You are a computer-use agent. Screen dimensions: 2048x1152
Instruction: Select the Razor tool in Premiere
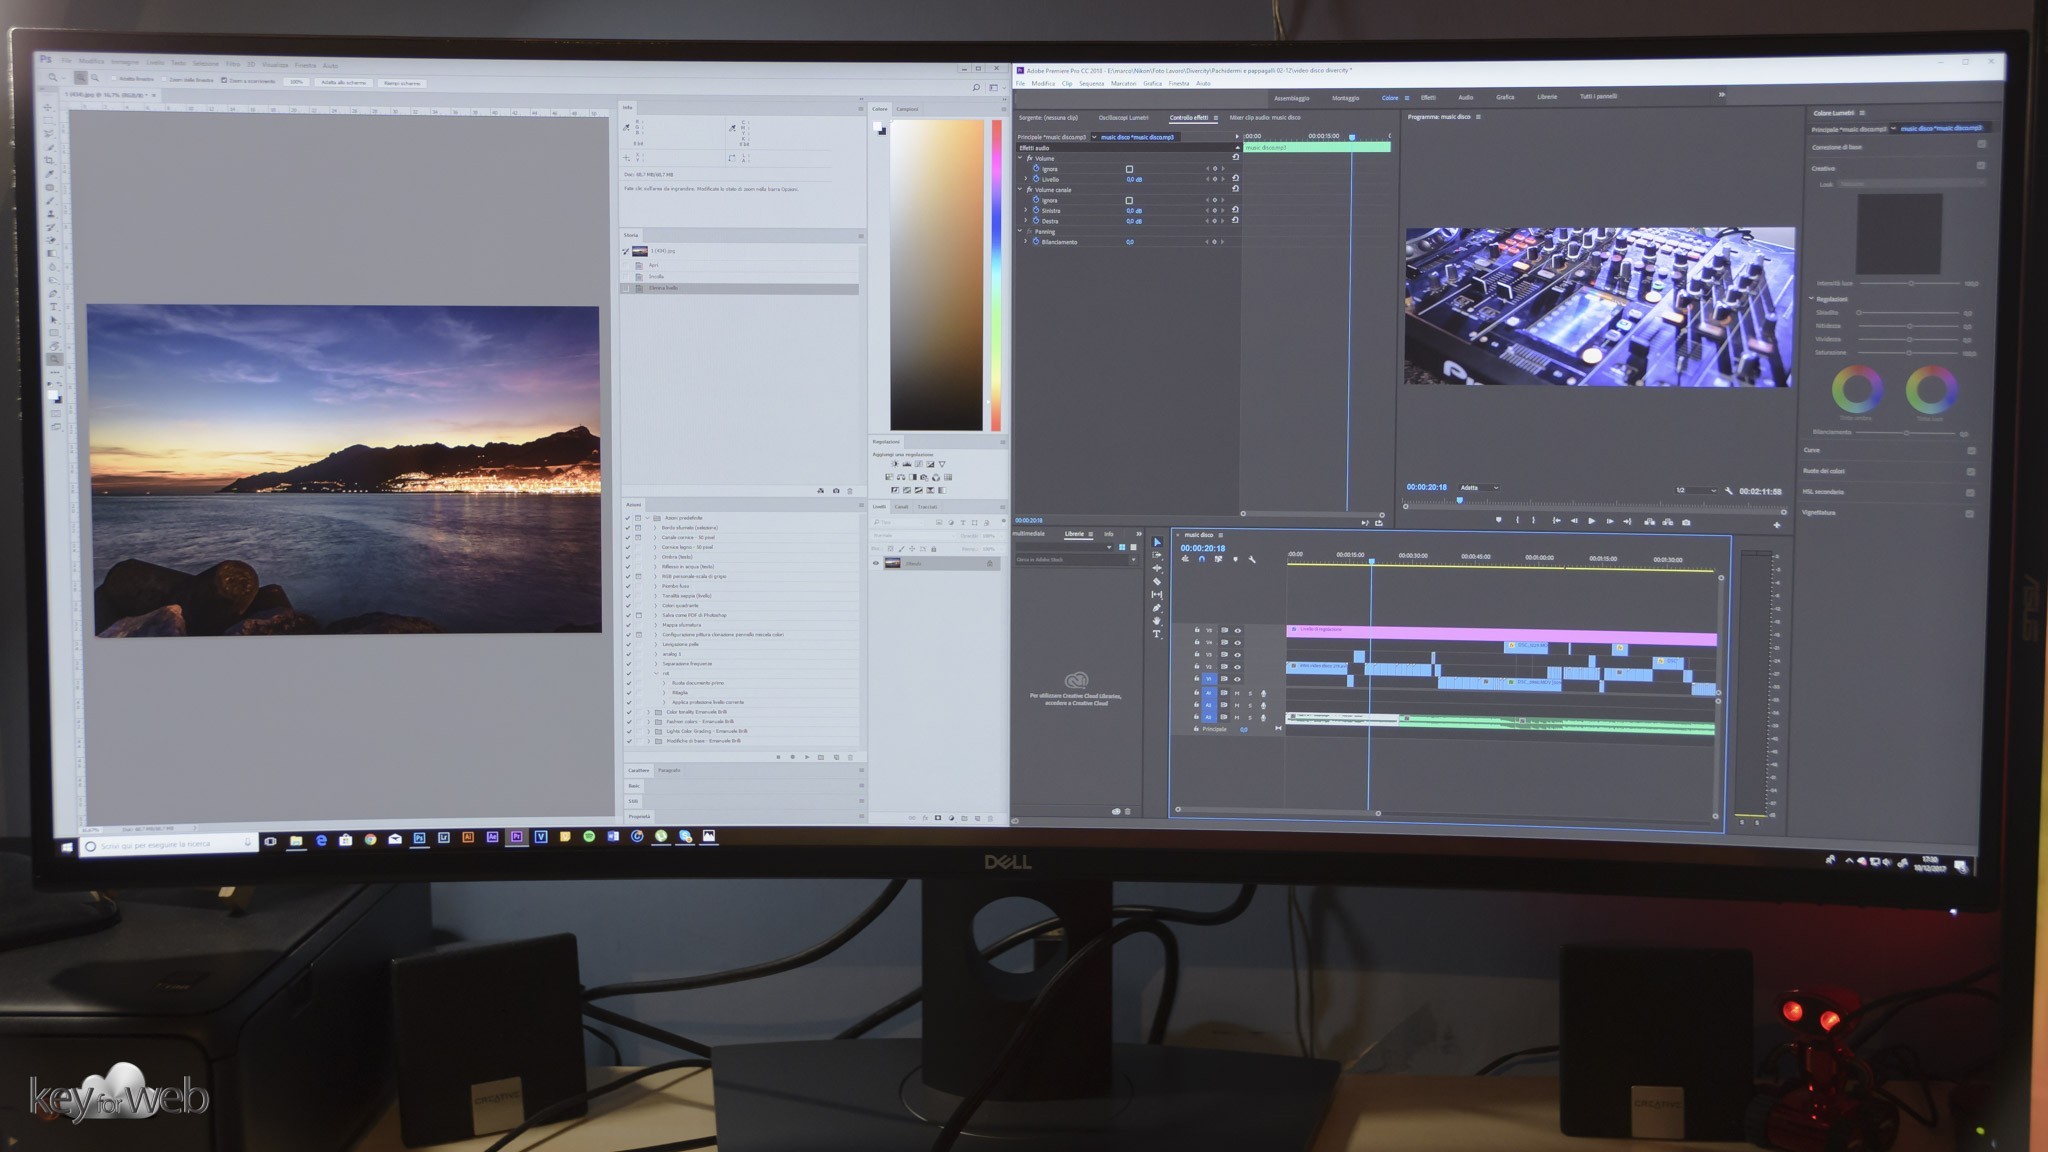click(x=1157, y=582)
